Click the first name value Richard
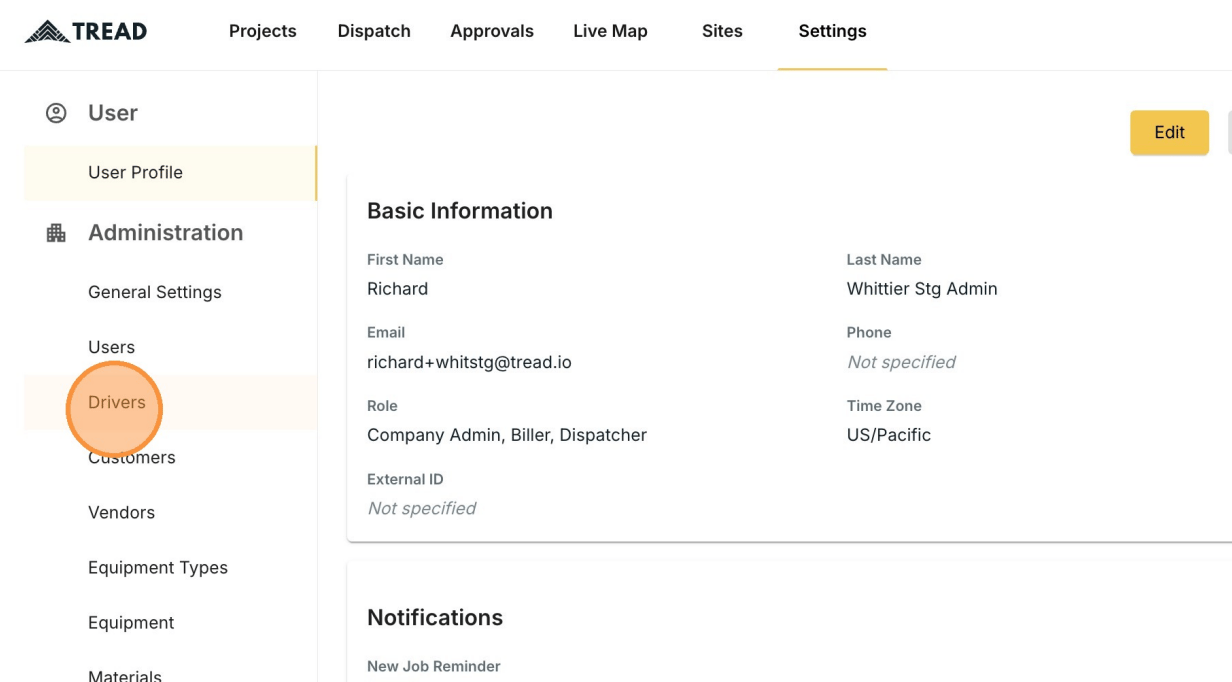Image resolution: width=1232 pixels, height=682 pixels. (397, 289)
